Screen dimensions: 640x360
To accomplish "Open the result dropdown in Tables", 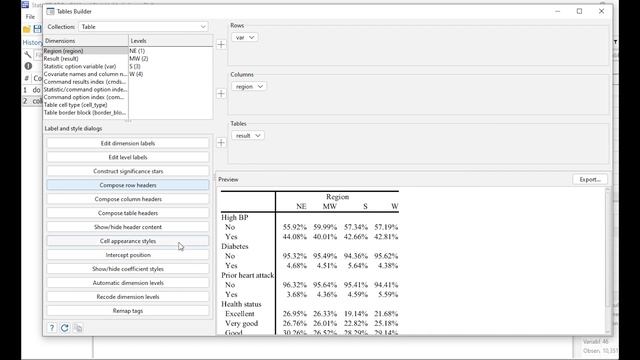I will pyautogui.click(x=248, y=136).
